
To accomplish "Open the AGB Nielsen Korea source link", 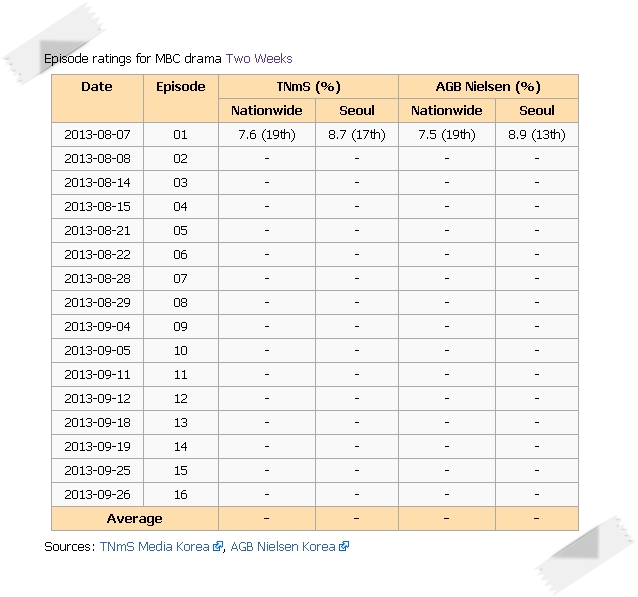I will coord(283,546).
